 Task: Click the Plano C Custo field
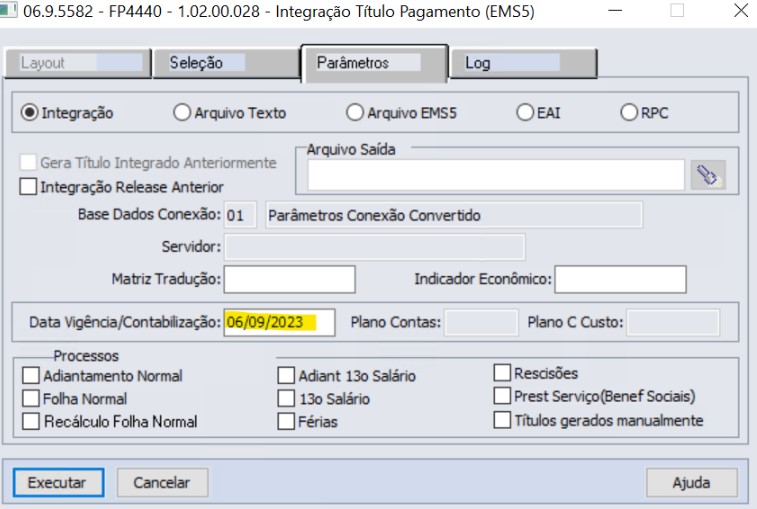tap(673, 322)
